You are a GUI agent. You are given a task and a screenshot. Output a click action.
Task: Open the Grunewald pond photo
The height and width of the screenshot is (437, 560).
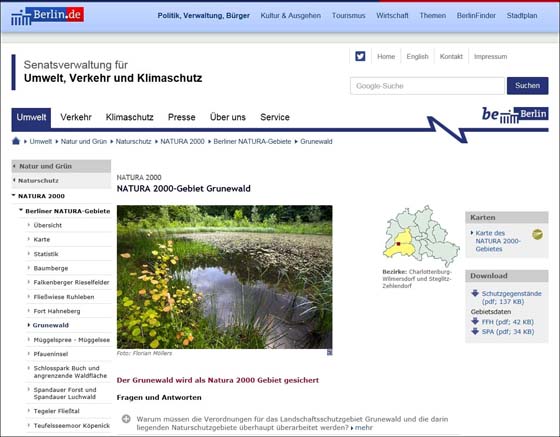click(225, 277)
